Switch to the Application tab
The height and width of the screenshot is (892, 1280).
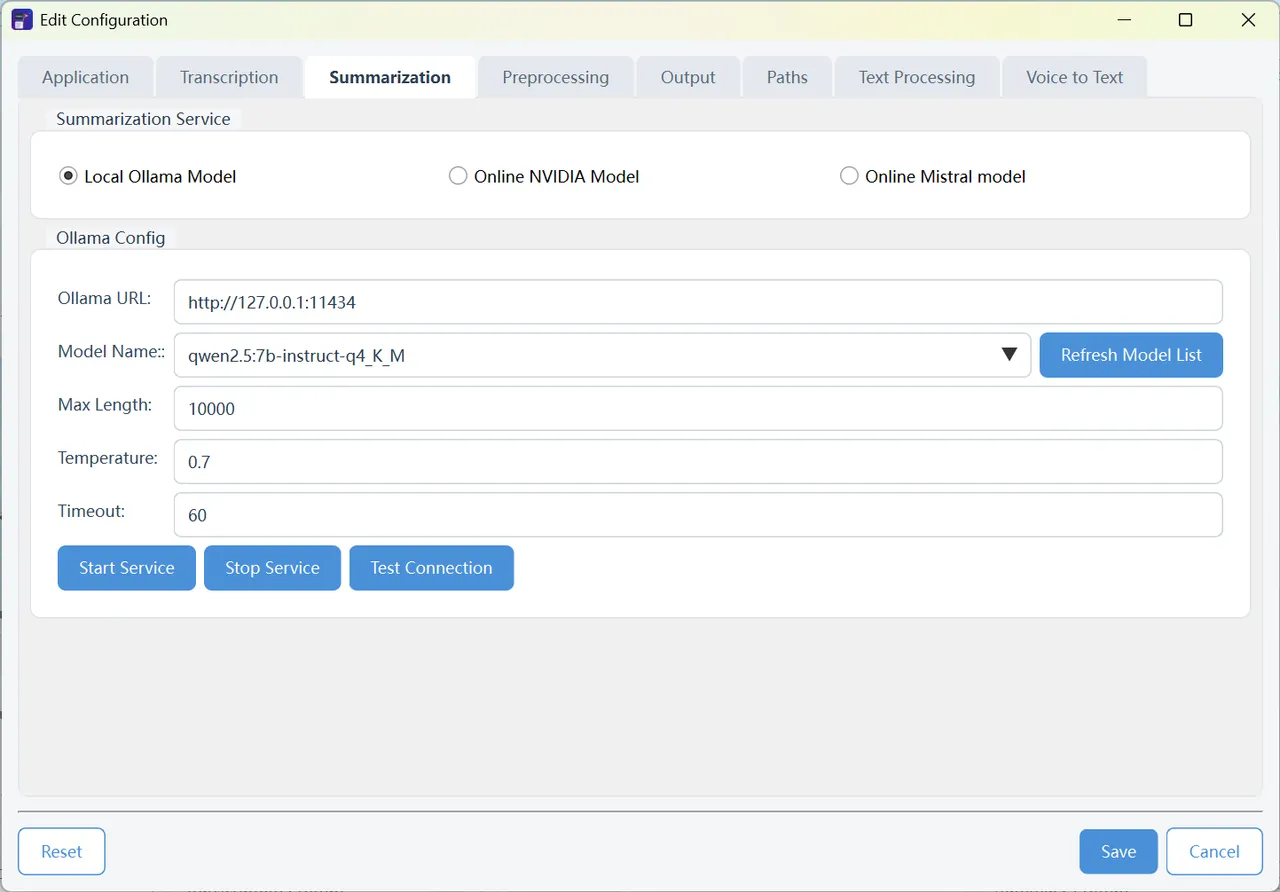click(x=86, y=77)
